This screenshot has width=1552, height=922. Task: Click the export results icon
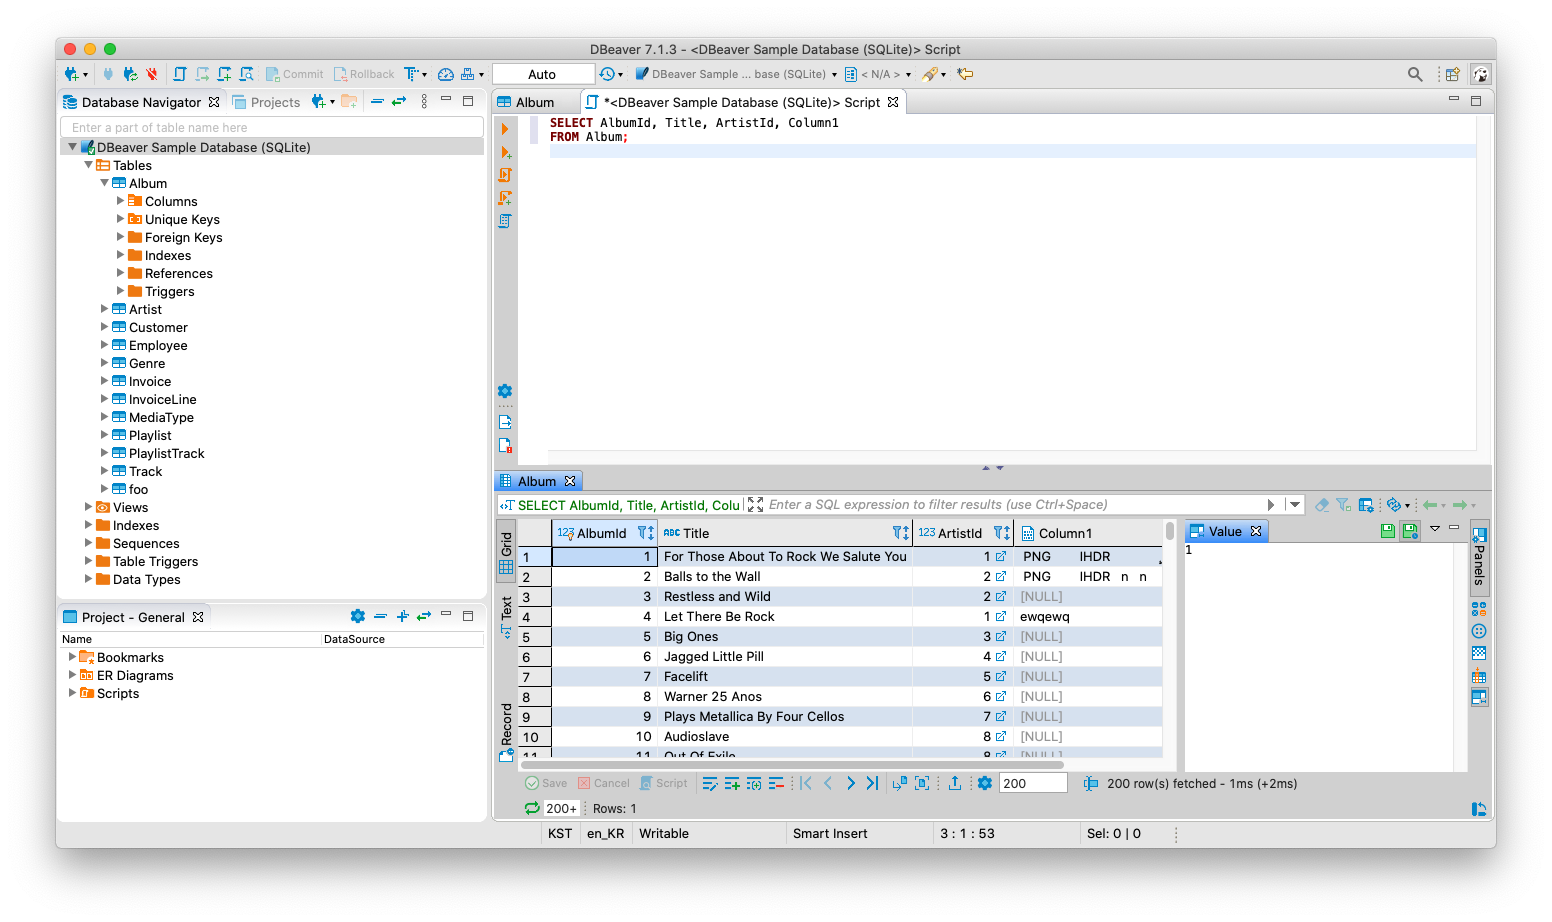pos(955,784)
